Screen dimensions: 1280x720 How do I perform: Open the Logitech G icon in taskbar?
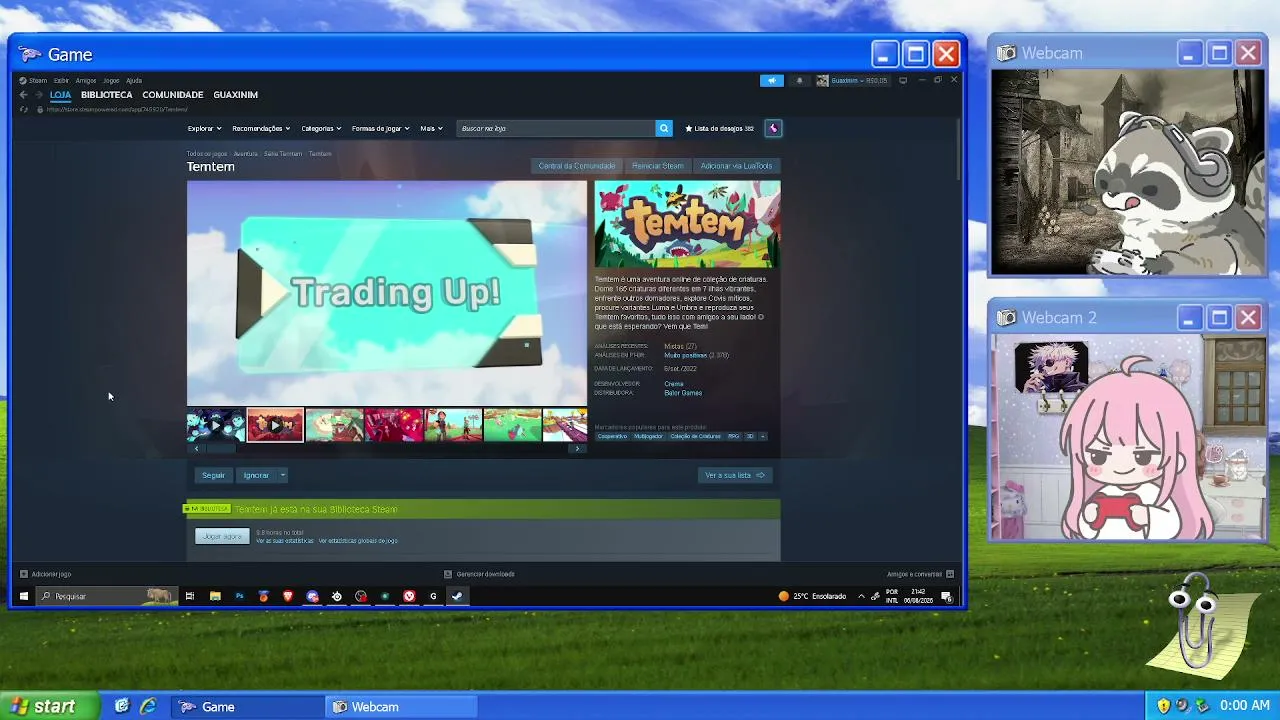(x=433, y=596)
